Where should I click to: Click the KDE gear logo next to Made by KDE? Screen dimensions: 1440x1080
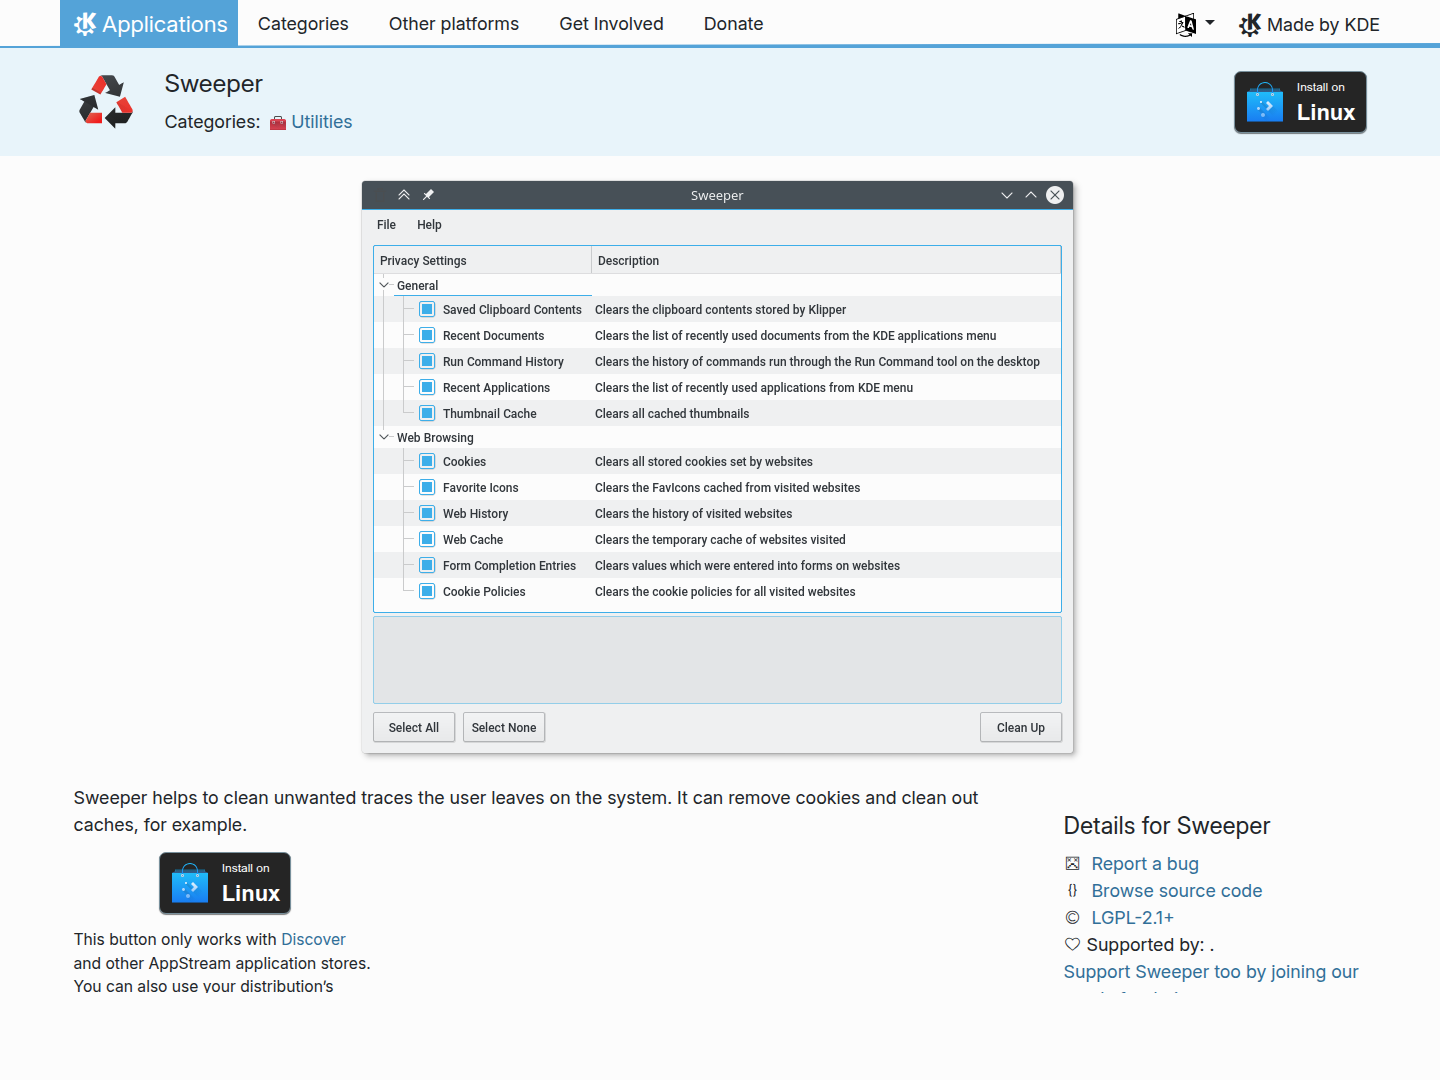[1250, 25]
